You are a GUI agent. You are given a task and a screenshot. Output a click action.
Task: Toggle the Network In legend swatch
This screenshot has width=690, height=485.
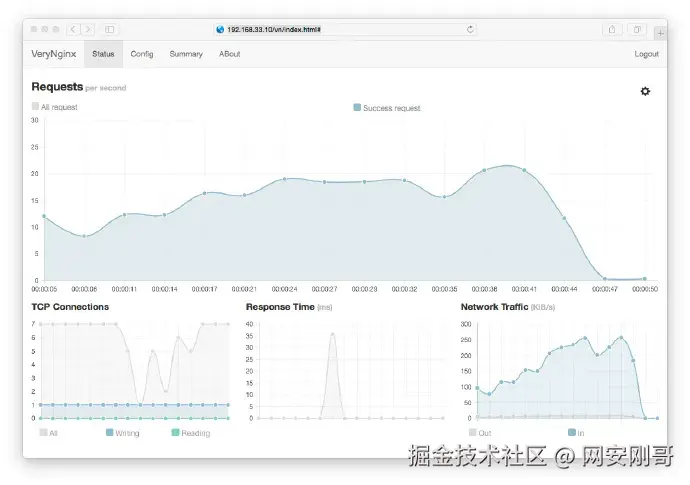point(572,432)
